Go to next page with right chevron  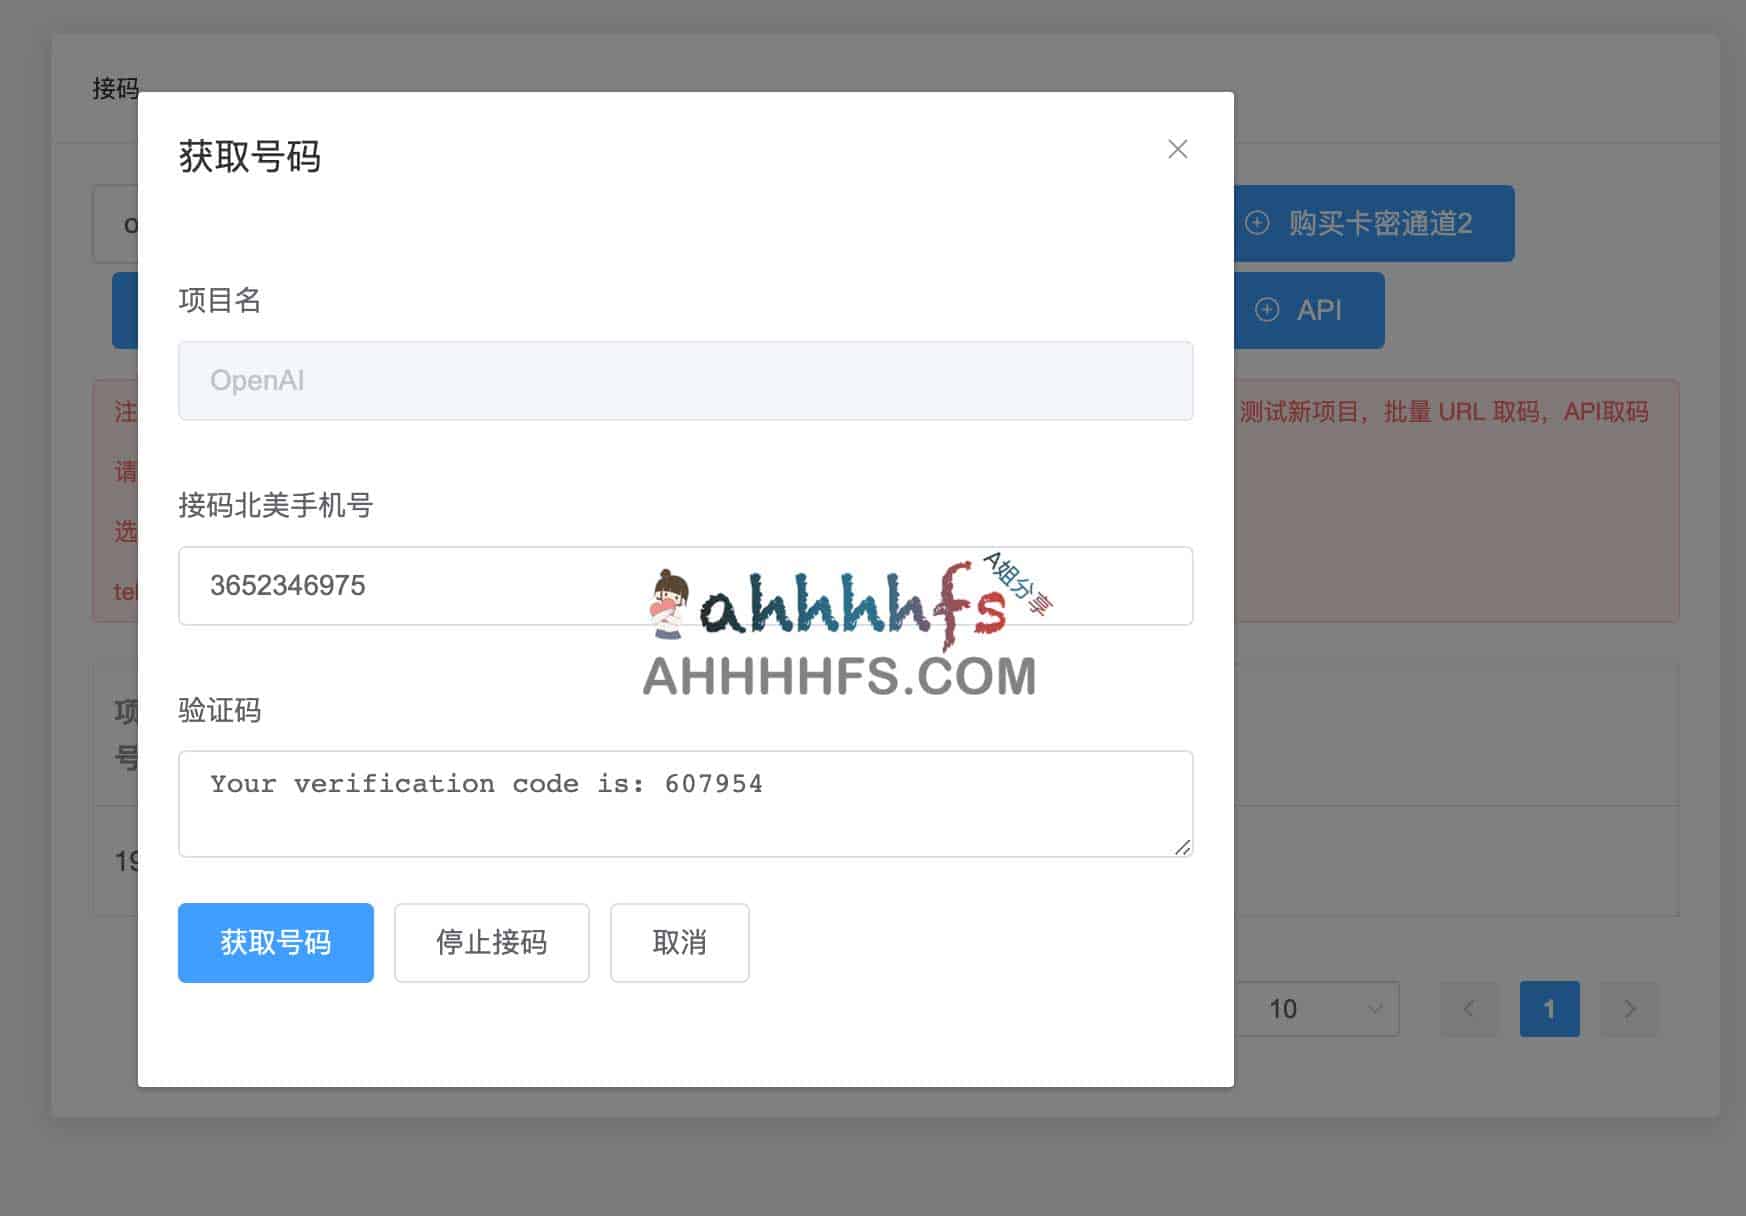point(1629,1009)
